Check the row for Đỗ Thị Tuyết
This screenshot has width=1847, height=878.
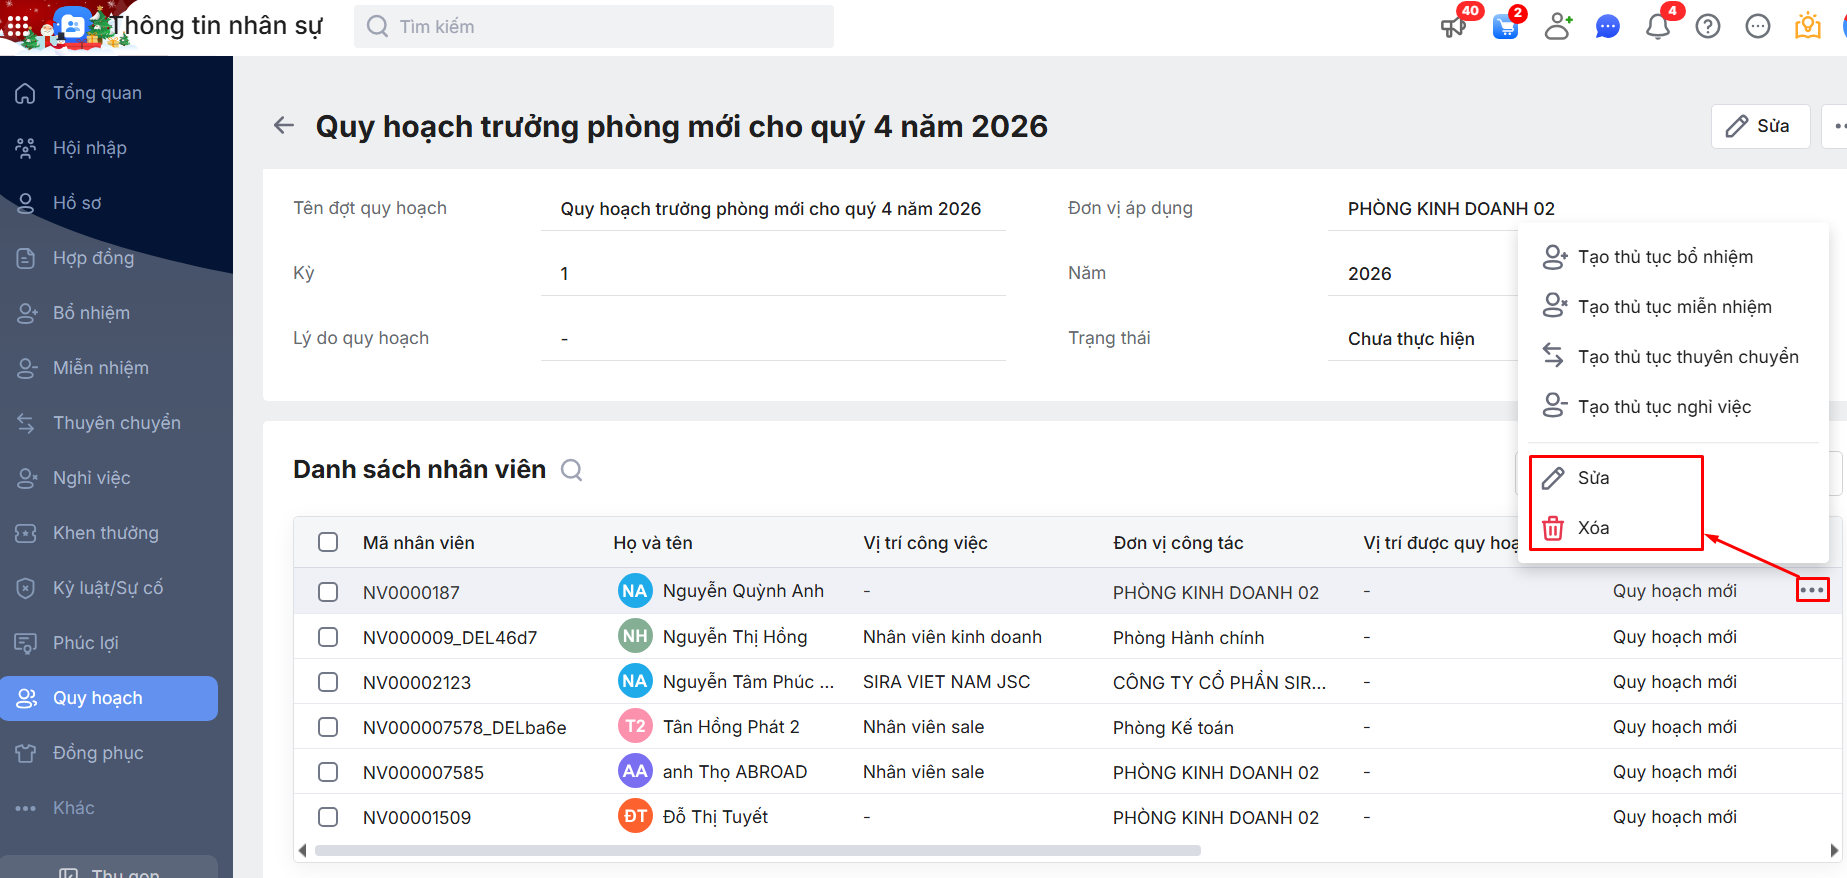pyautogui.click(x=328, y=817)
